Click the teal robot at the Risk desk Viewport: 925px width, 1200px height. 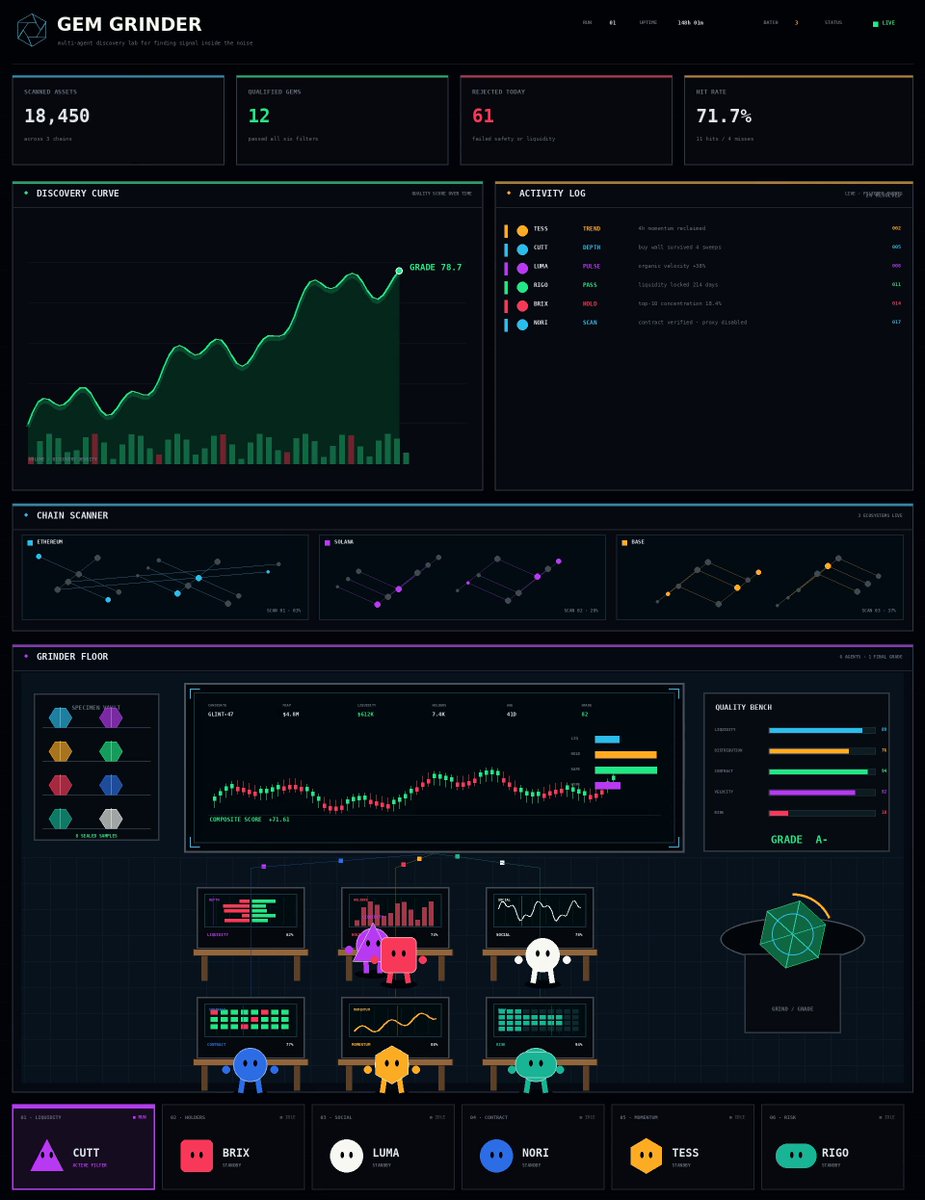pyautogui.click(x=536, y=1066)
